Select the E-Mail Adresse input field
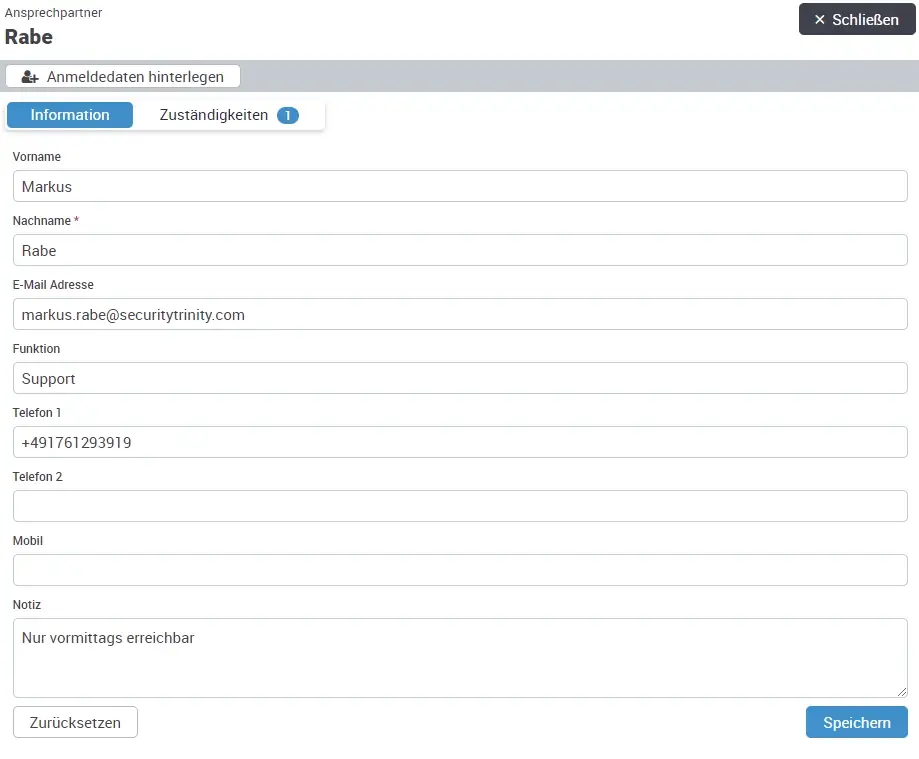This screenshot has width=919, height=759. (460, 314)
